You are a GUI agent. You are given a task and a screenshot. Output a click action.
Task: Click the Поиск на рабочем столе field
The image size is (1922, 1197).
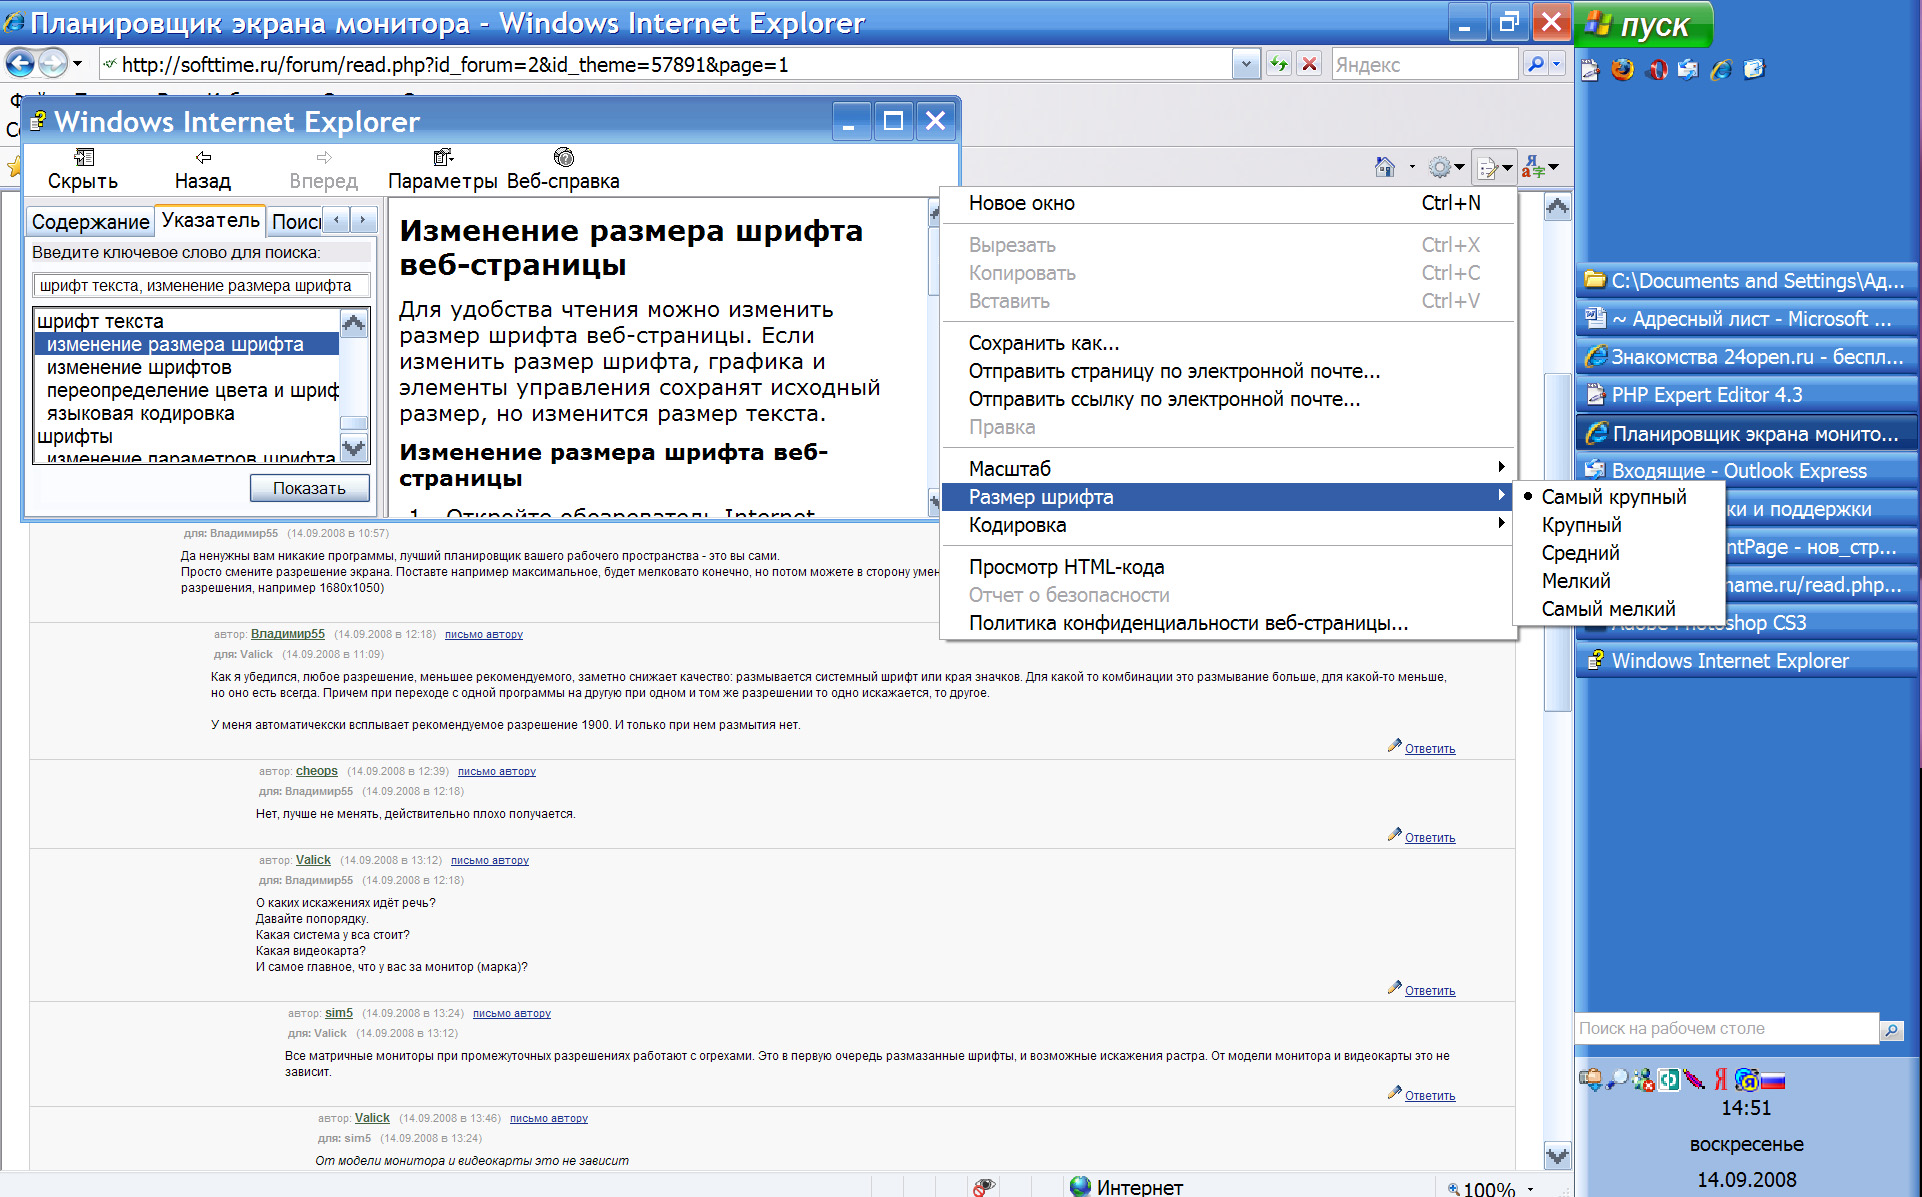(1727, 1029)
